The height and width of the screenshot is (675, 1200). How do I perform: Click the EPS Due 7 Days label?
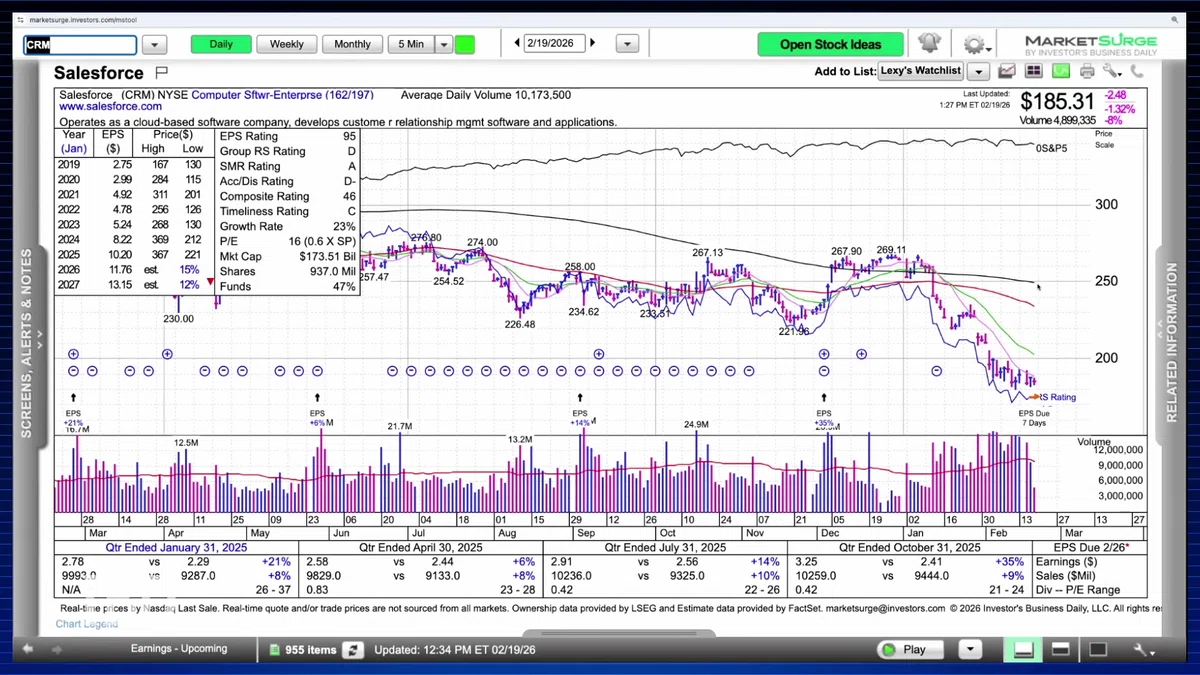(x=1034, y=417)
